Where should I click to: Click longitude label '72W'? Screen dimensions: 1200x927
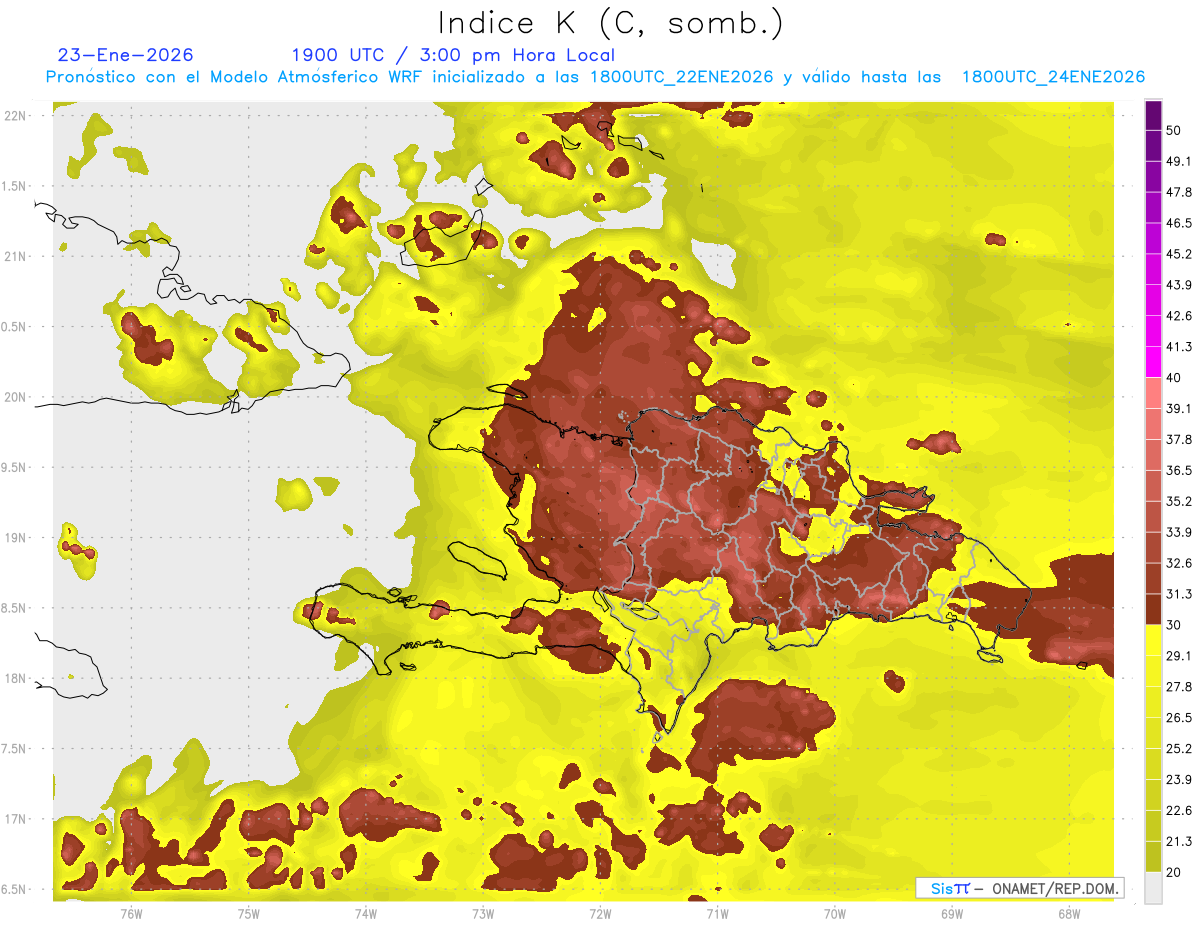tap(600, 913)
